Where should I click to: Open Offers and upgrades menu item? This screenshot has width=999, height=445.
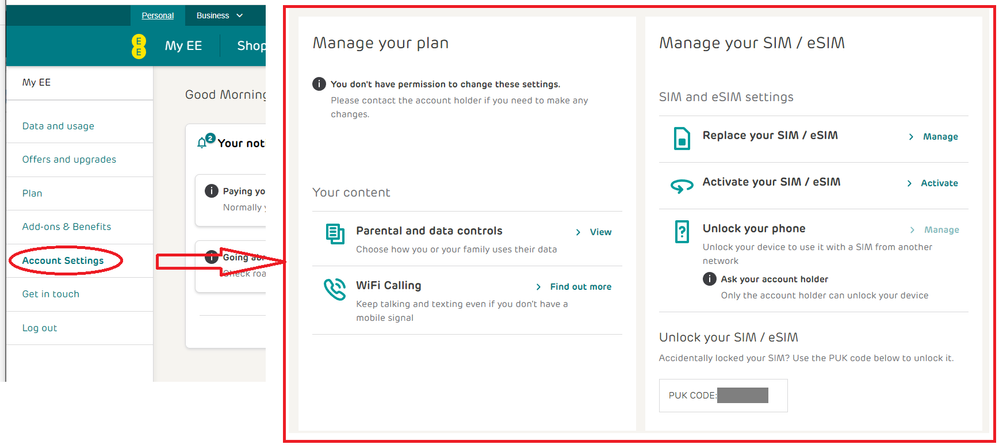[x=69, y=159]
